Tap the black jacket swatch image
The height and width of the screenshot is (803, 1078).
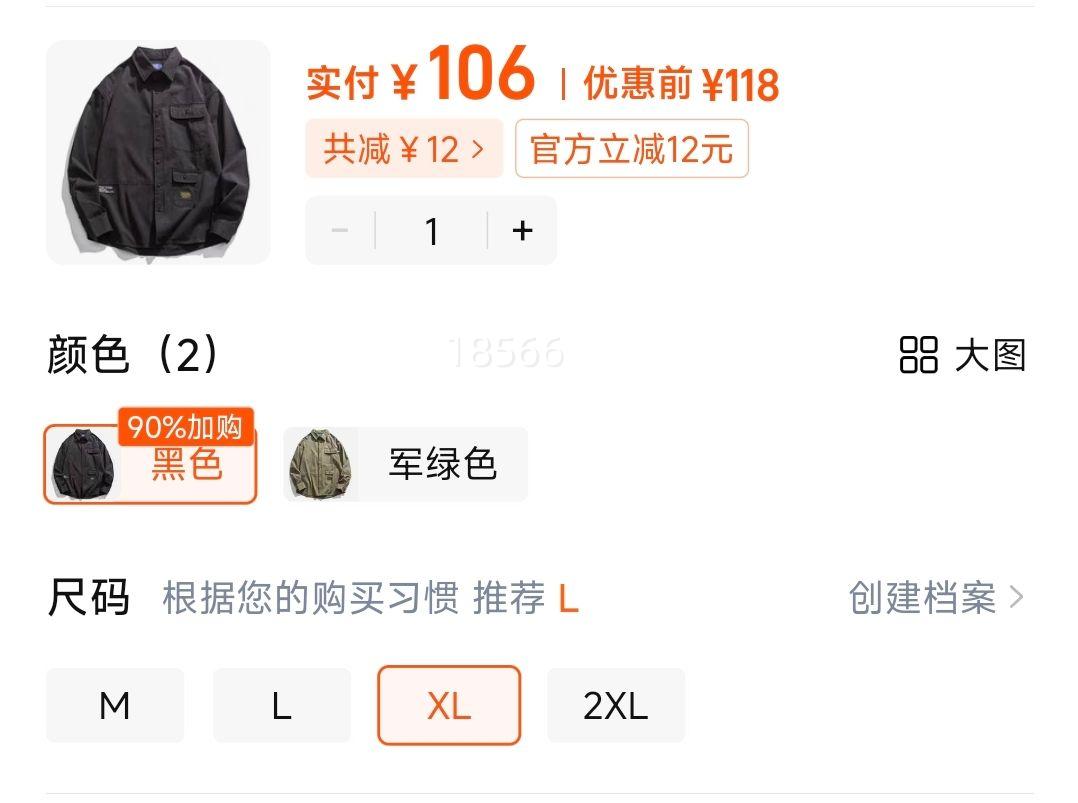click(84, 464)
